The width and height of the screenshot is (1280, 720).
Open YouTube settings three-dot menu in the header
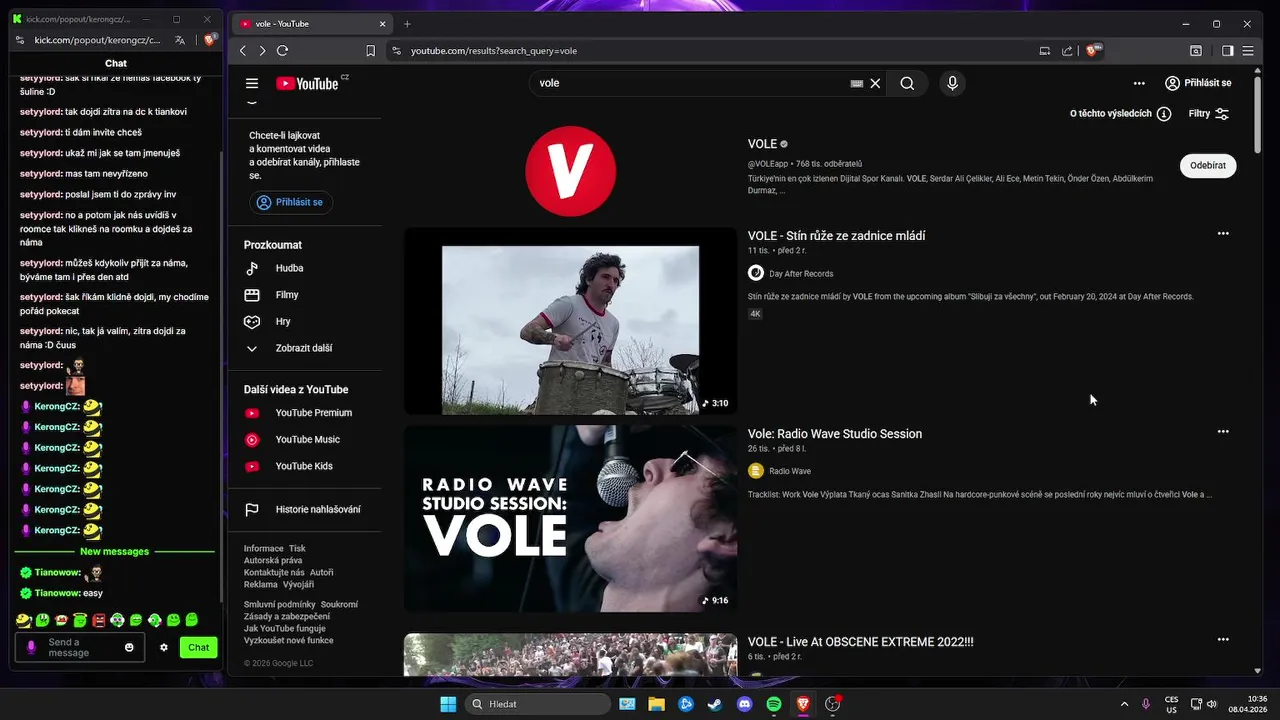pos(1139,84)
